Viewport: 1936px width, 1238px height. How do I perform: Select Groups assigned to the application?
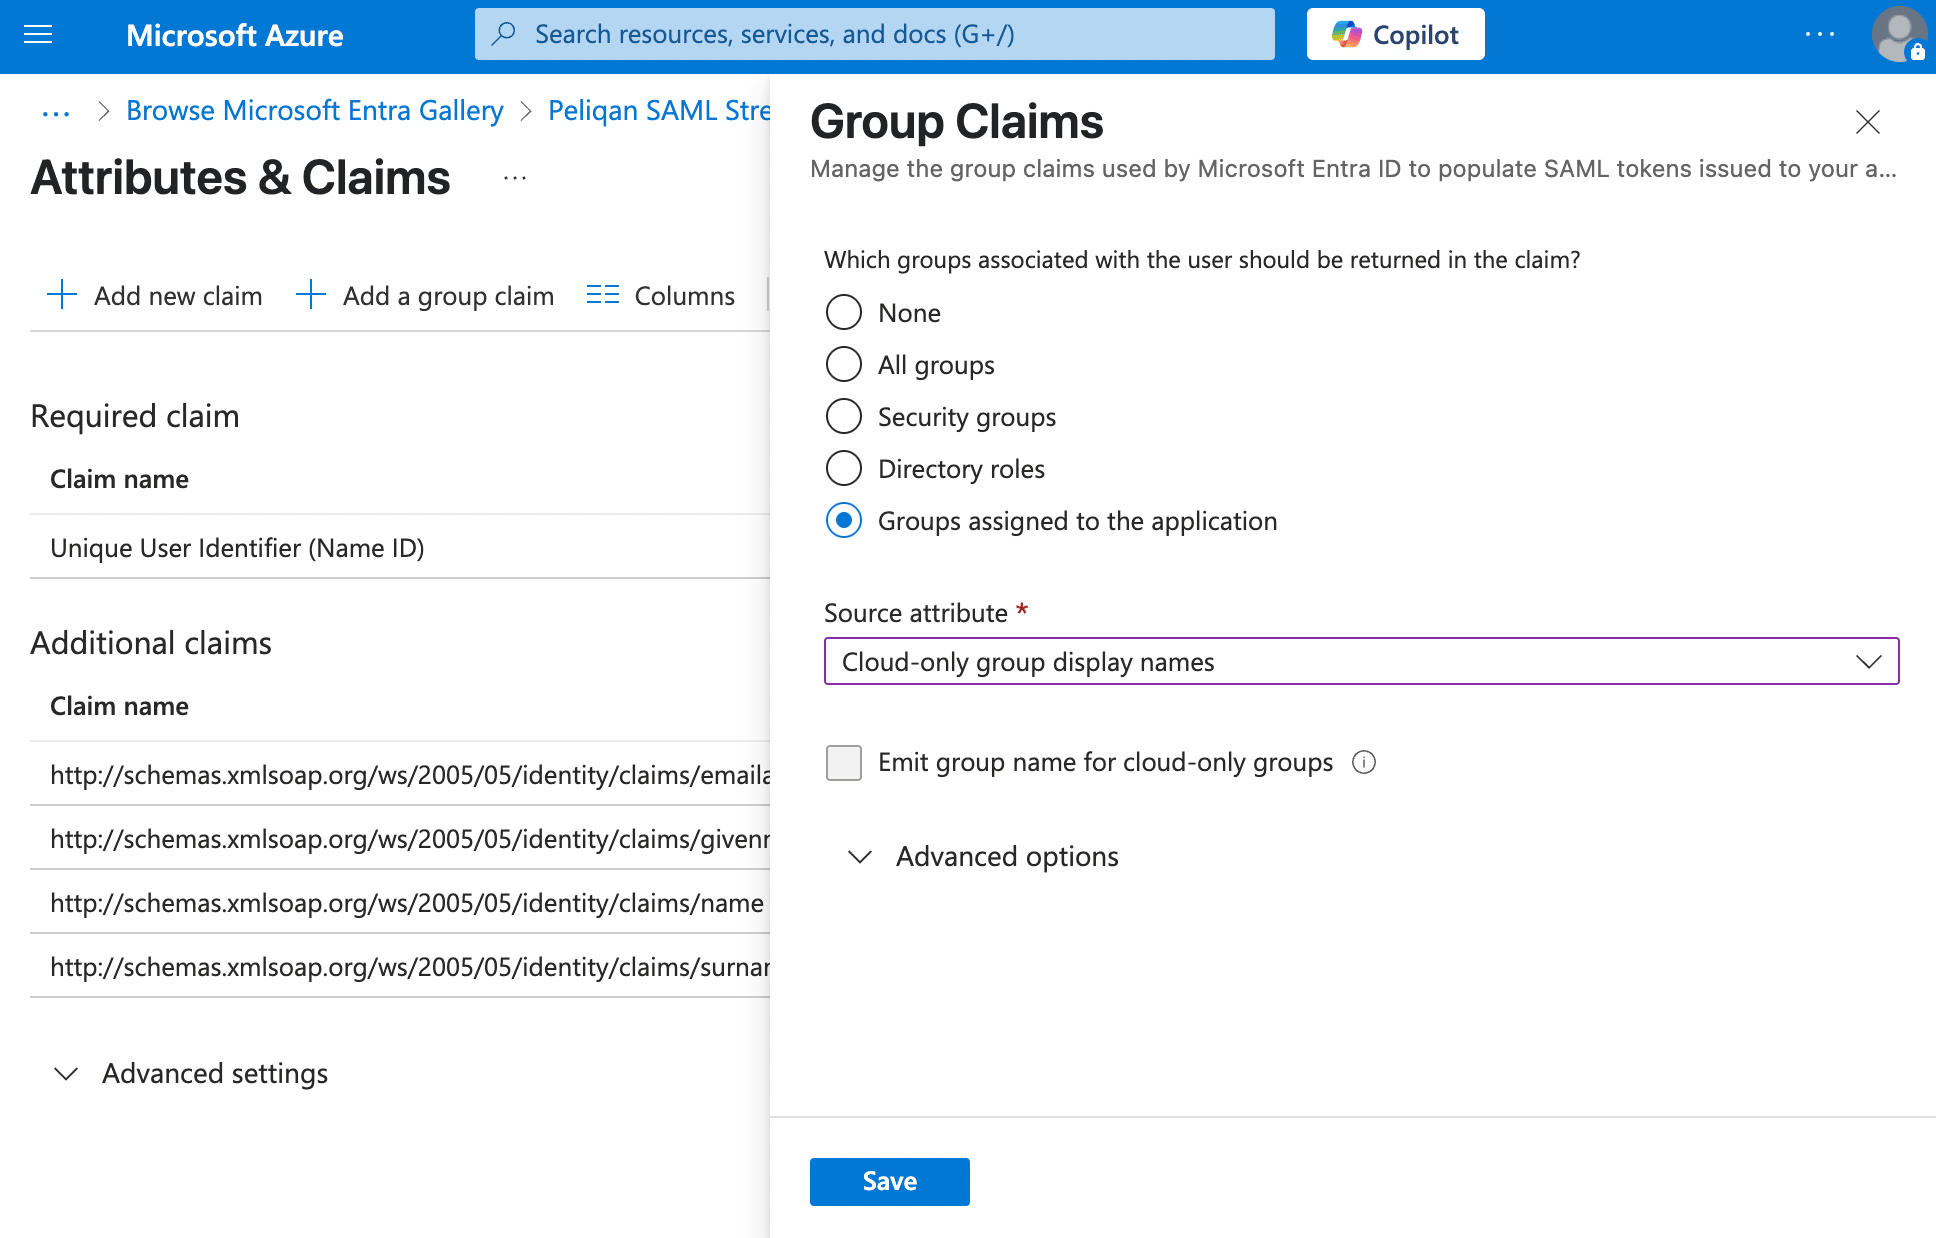pos(844,520)
